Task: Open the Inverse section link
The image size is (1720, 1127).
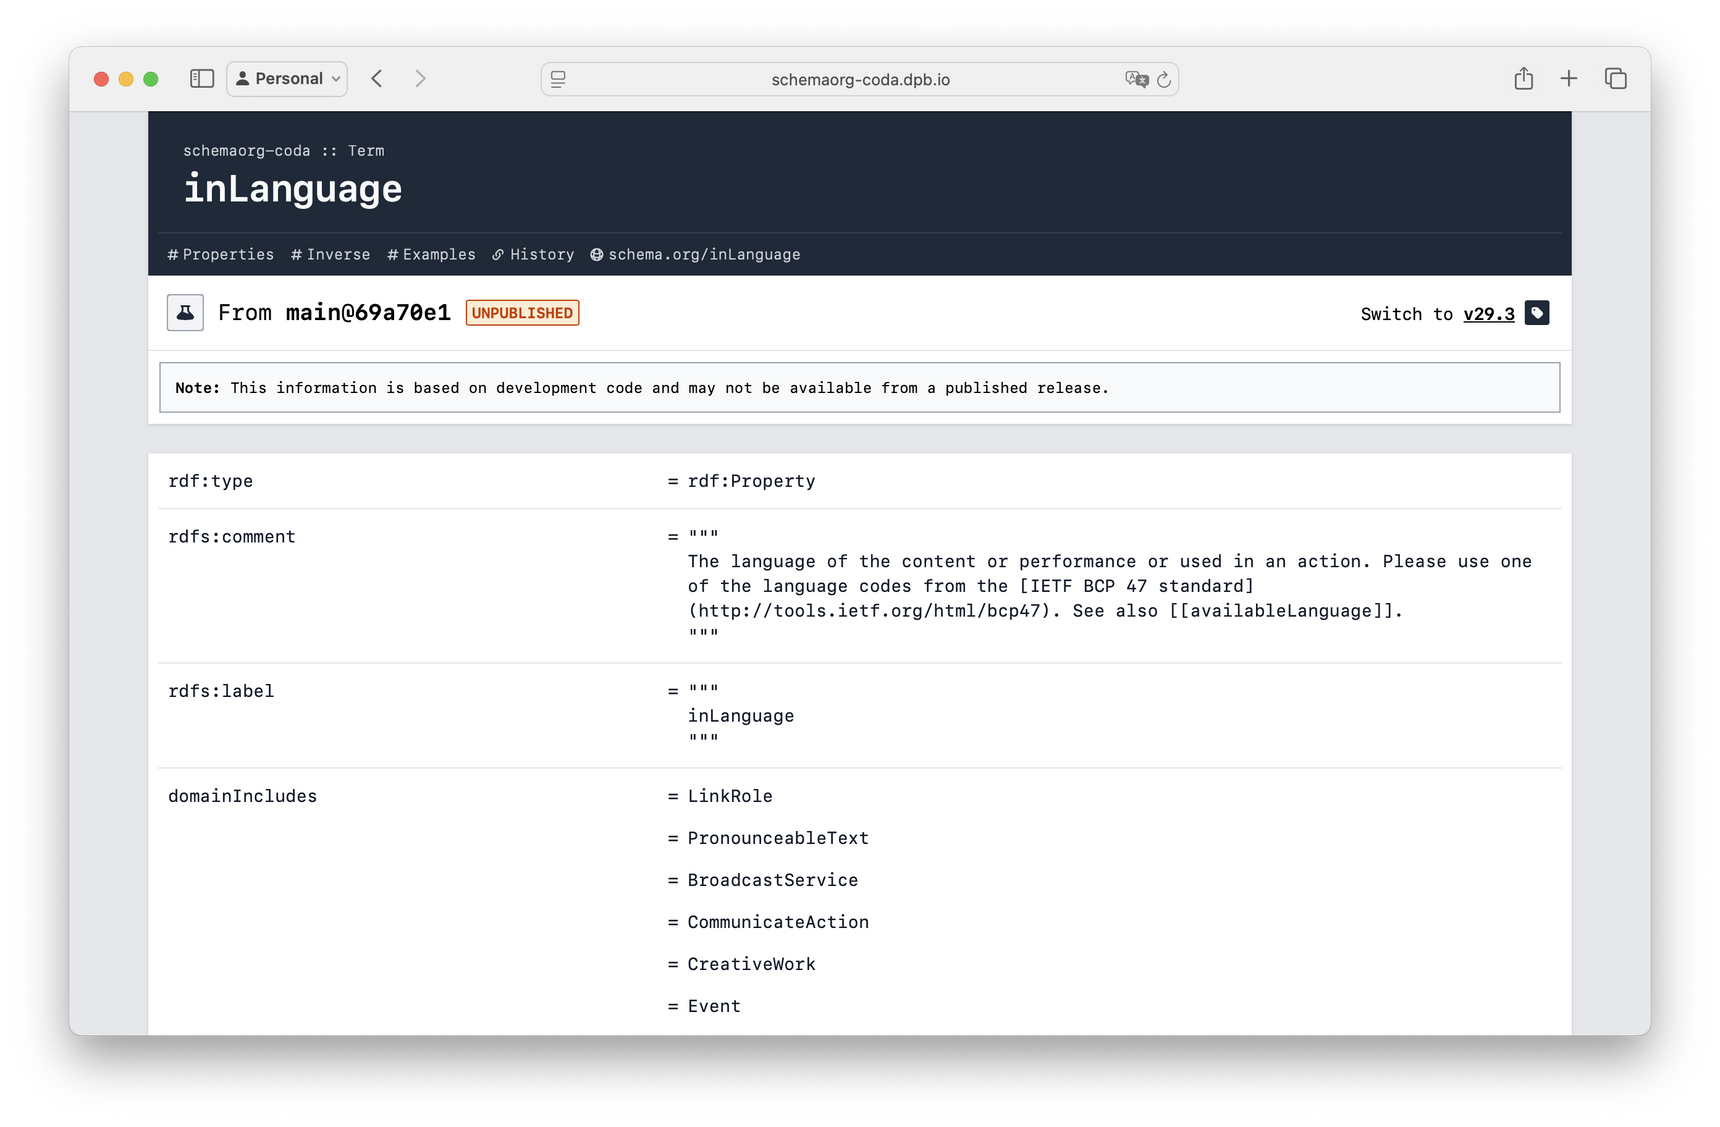Action: click(x=330, y=254)
